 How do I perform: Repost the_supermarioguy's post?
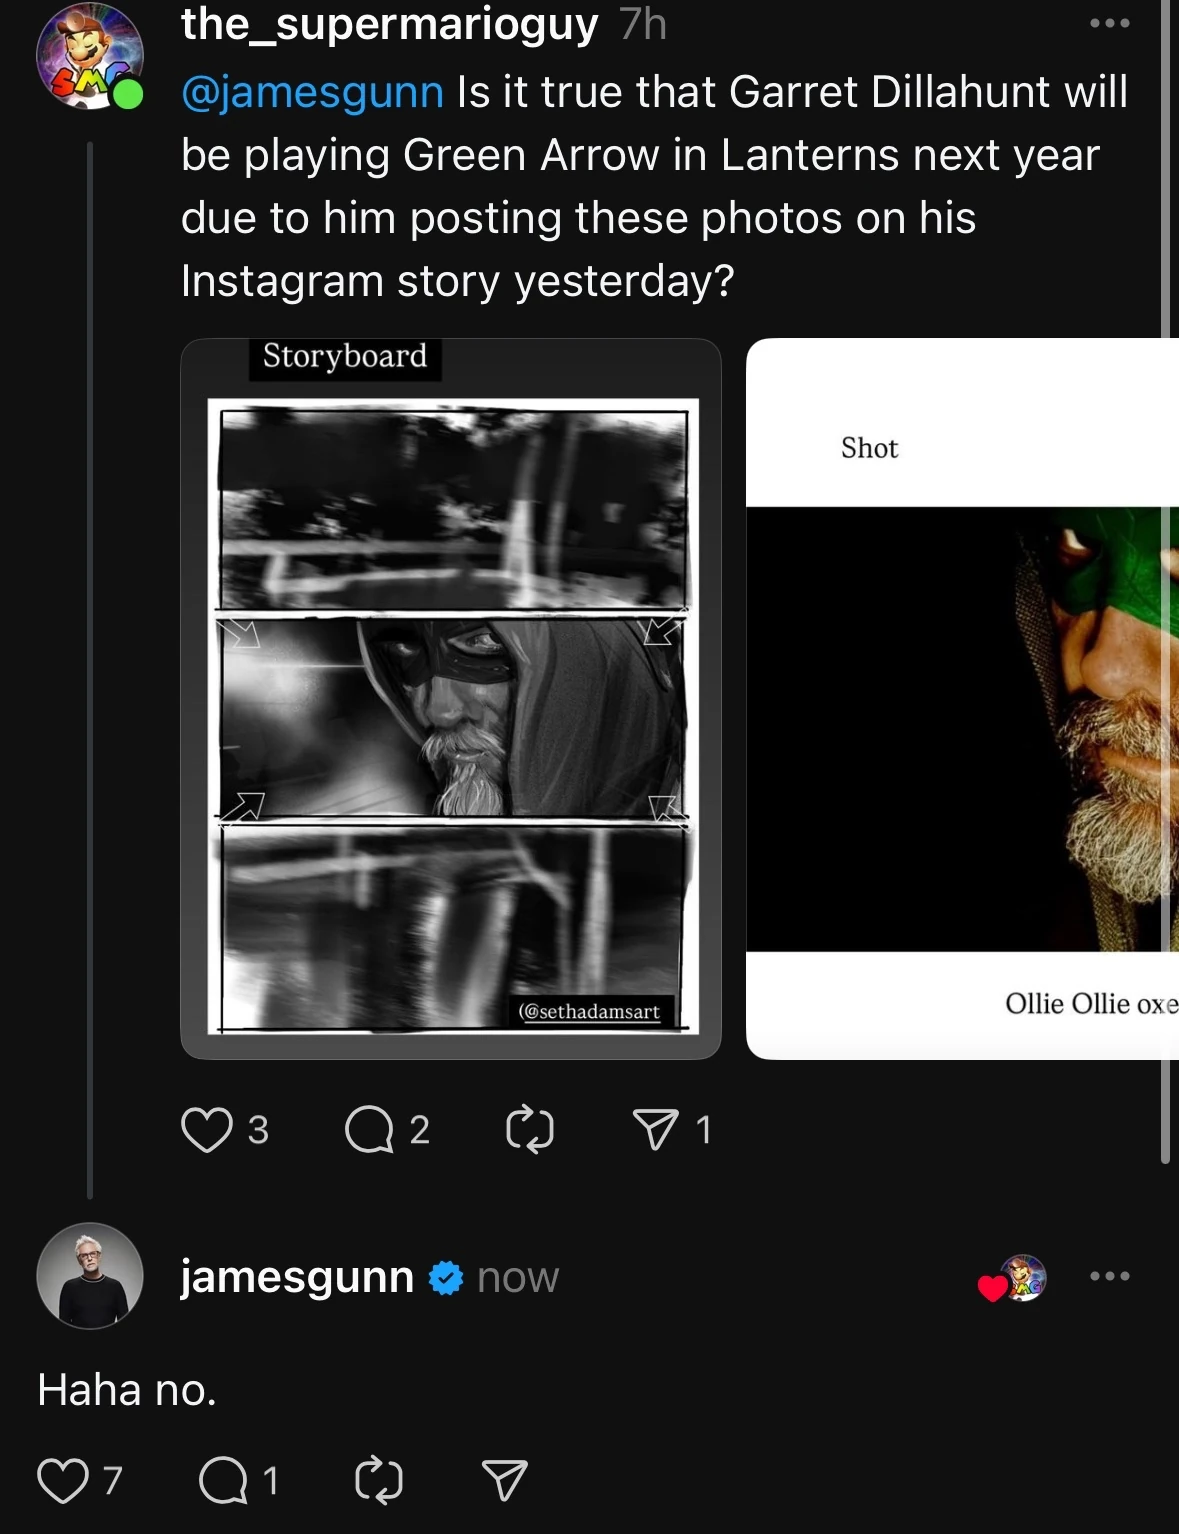point(530,1130)
